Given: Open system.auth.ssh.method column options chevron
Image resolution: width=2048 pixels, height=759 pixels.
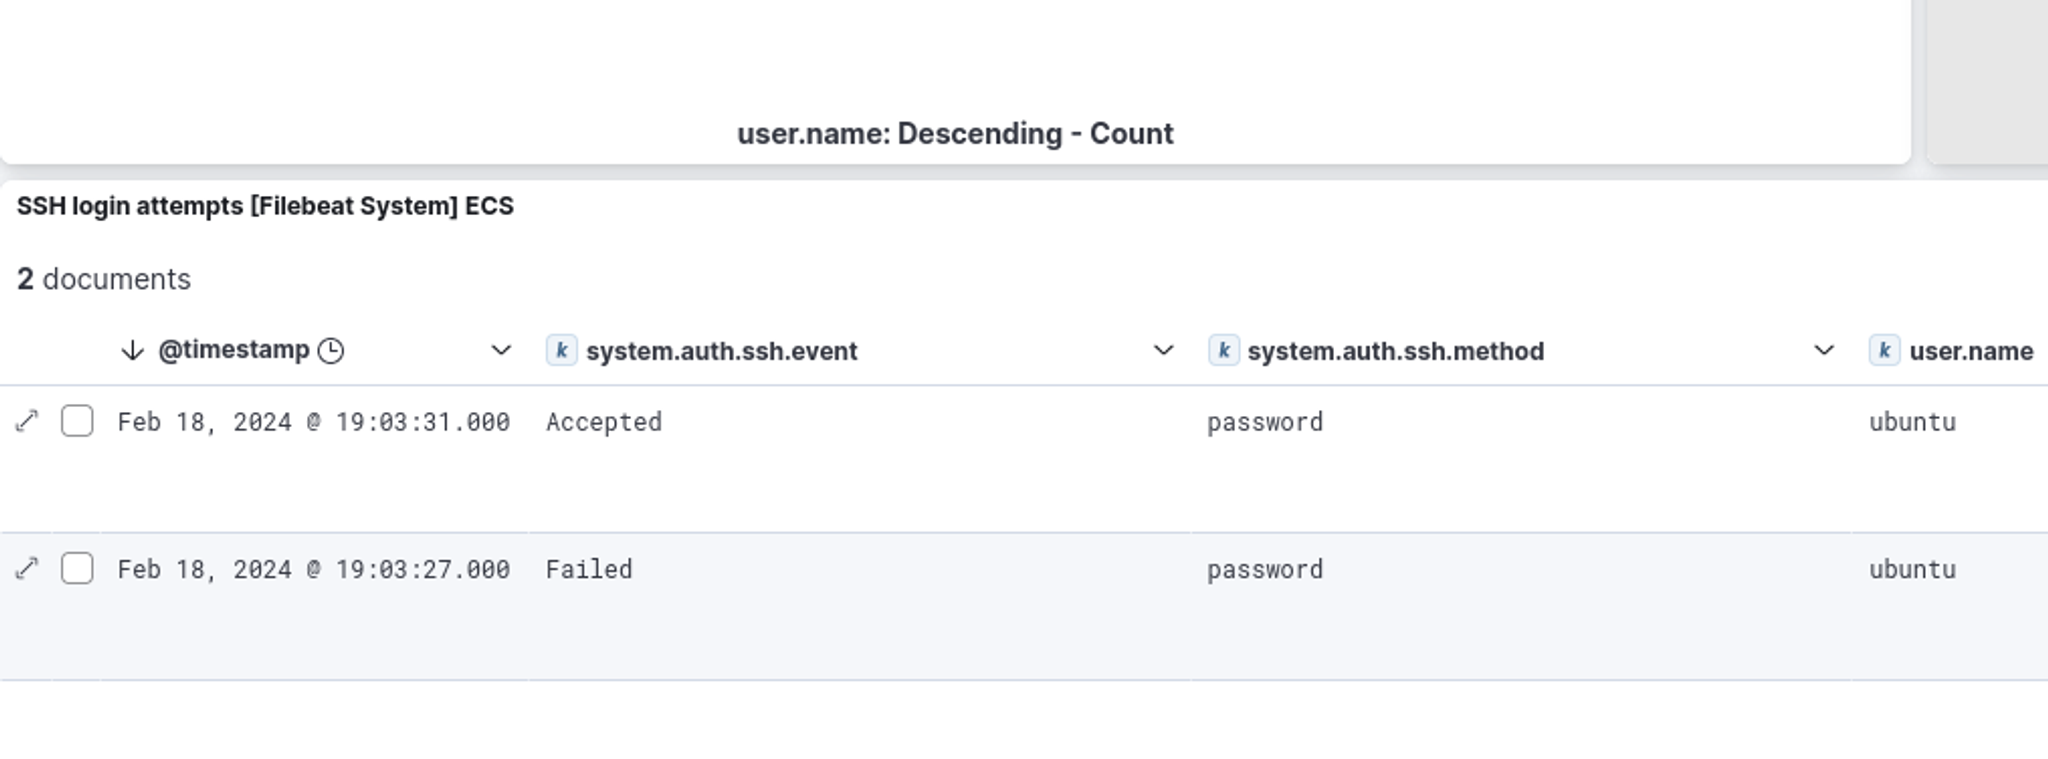Looking at the screenshot, I should [1824, 351].
